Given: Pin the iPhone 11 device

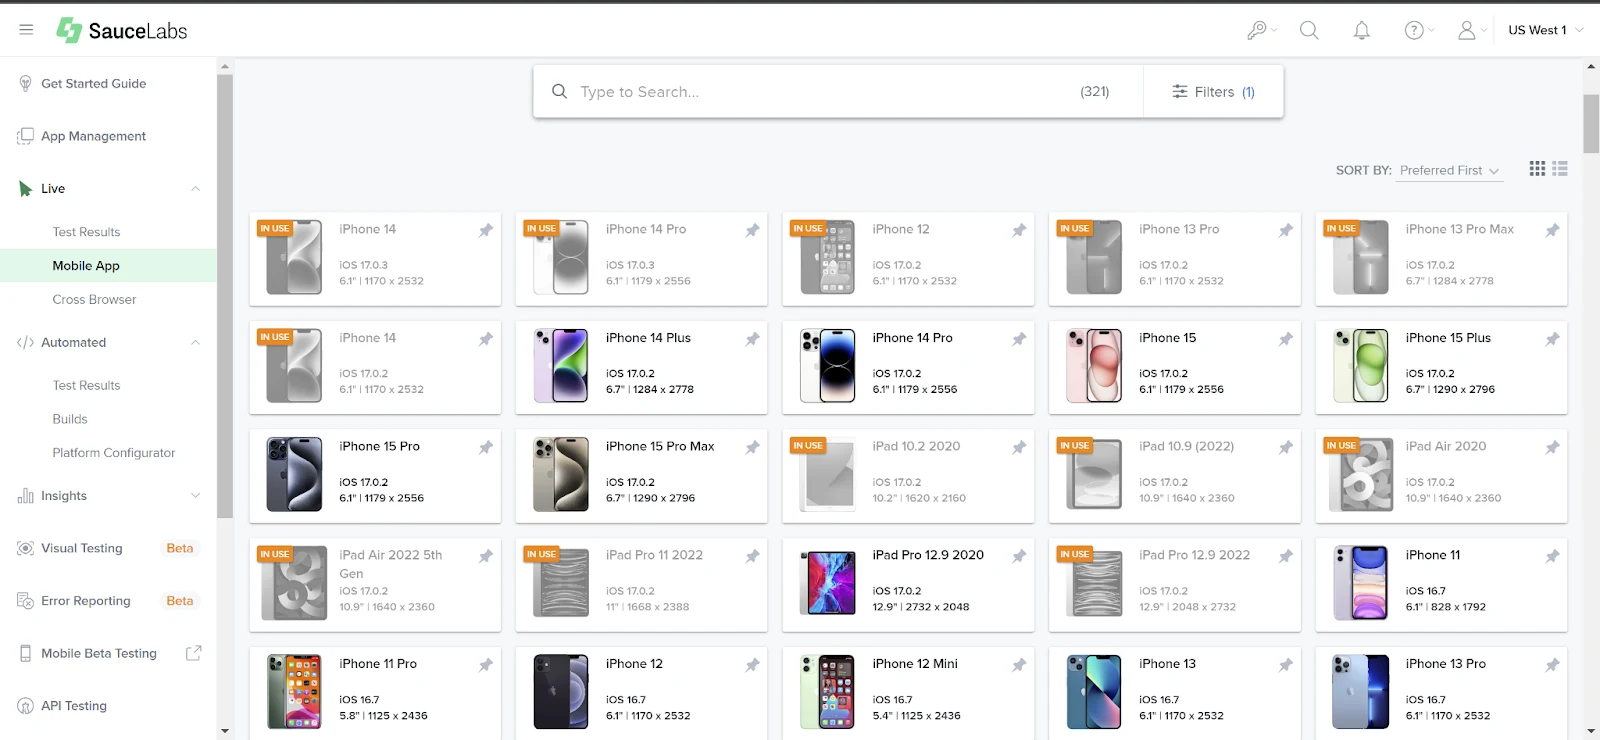Looking at the screenshot, I should point(1552,556).
